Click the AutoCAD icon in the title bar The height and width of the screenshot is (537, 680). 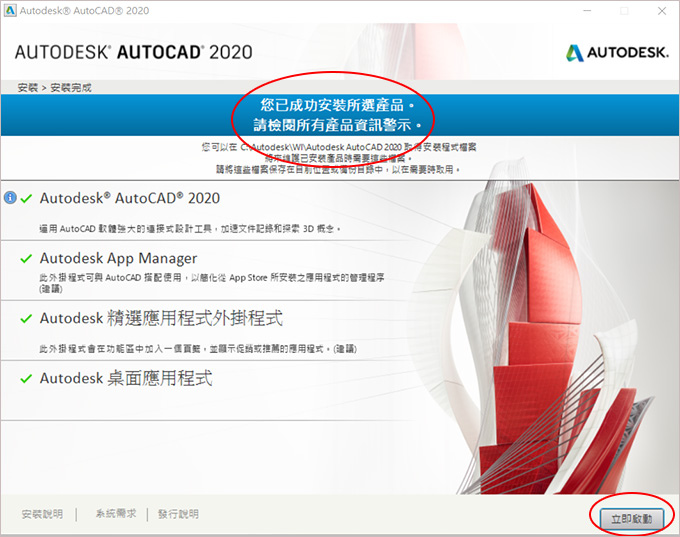point(10,10)
